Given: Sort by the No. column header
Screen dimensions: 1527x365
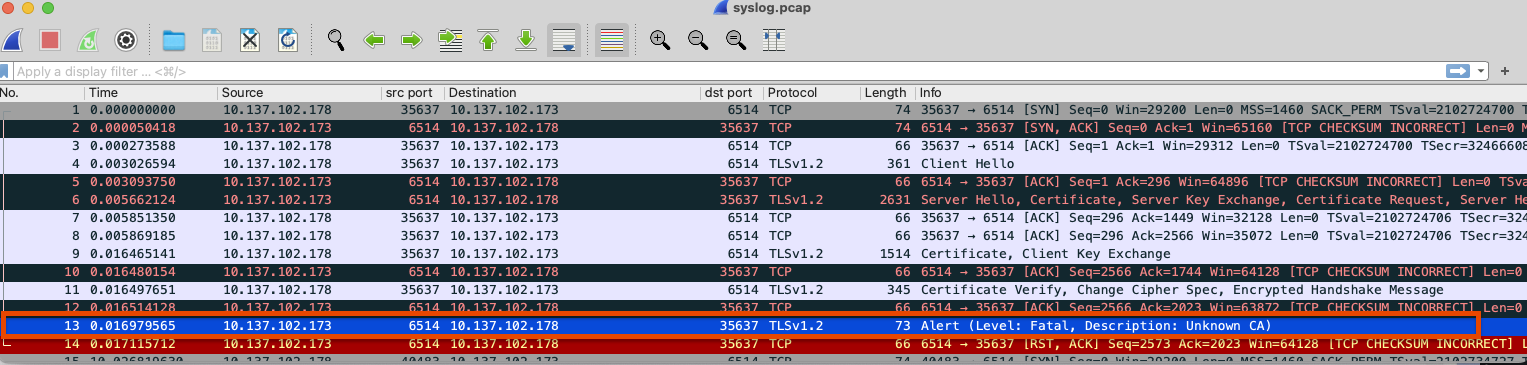Looking at the screenshot, I should coord(42,93).
